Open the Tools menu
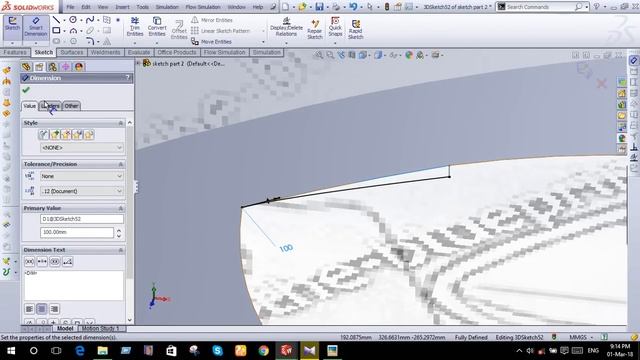The image size is (640, 360). coord(142,7)
